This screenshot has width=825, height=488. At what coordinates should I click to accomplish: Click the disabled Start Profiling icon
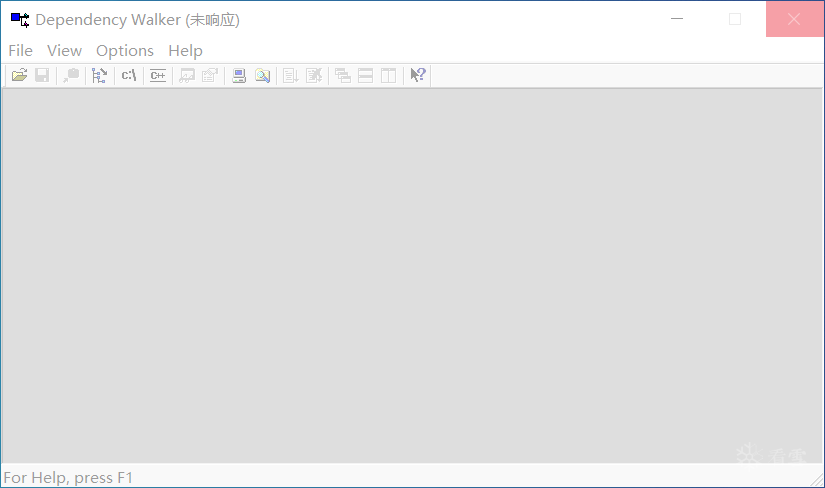(290, 75)
